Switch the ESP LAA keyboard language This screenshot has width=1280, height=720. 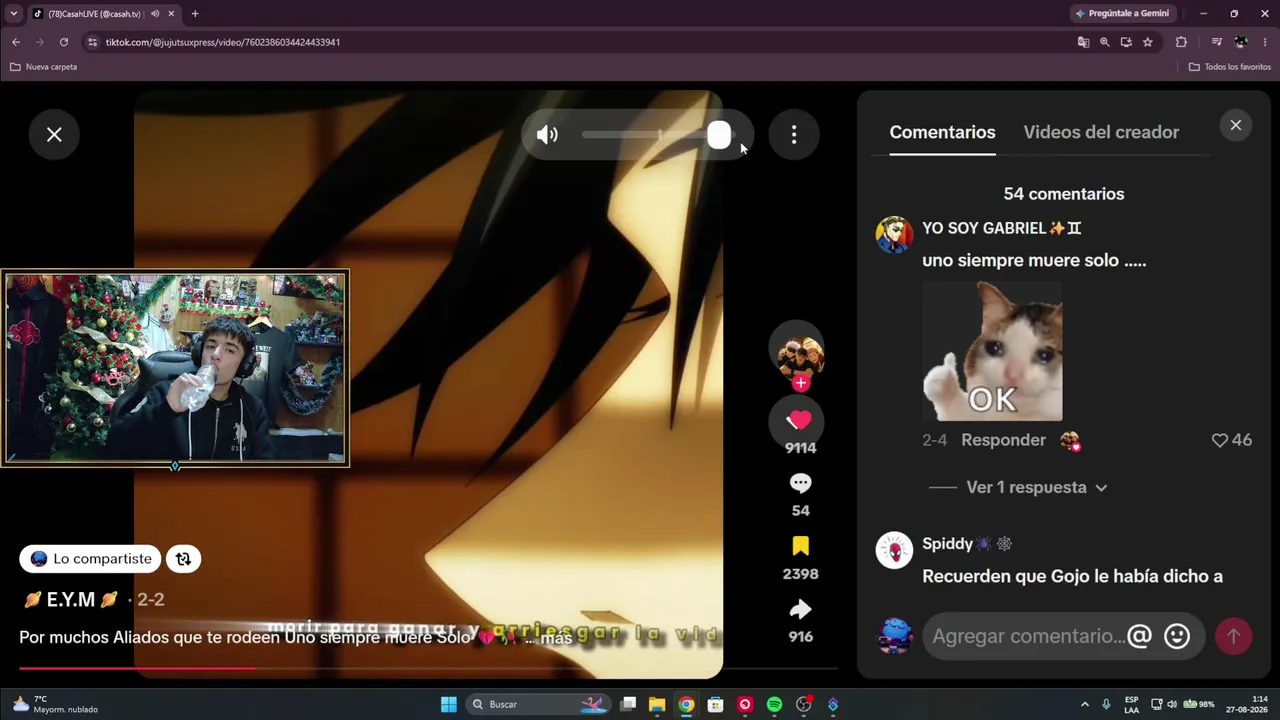click(x=1131, y=704)
